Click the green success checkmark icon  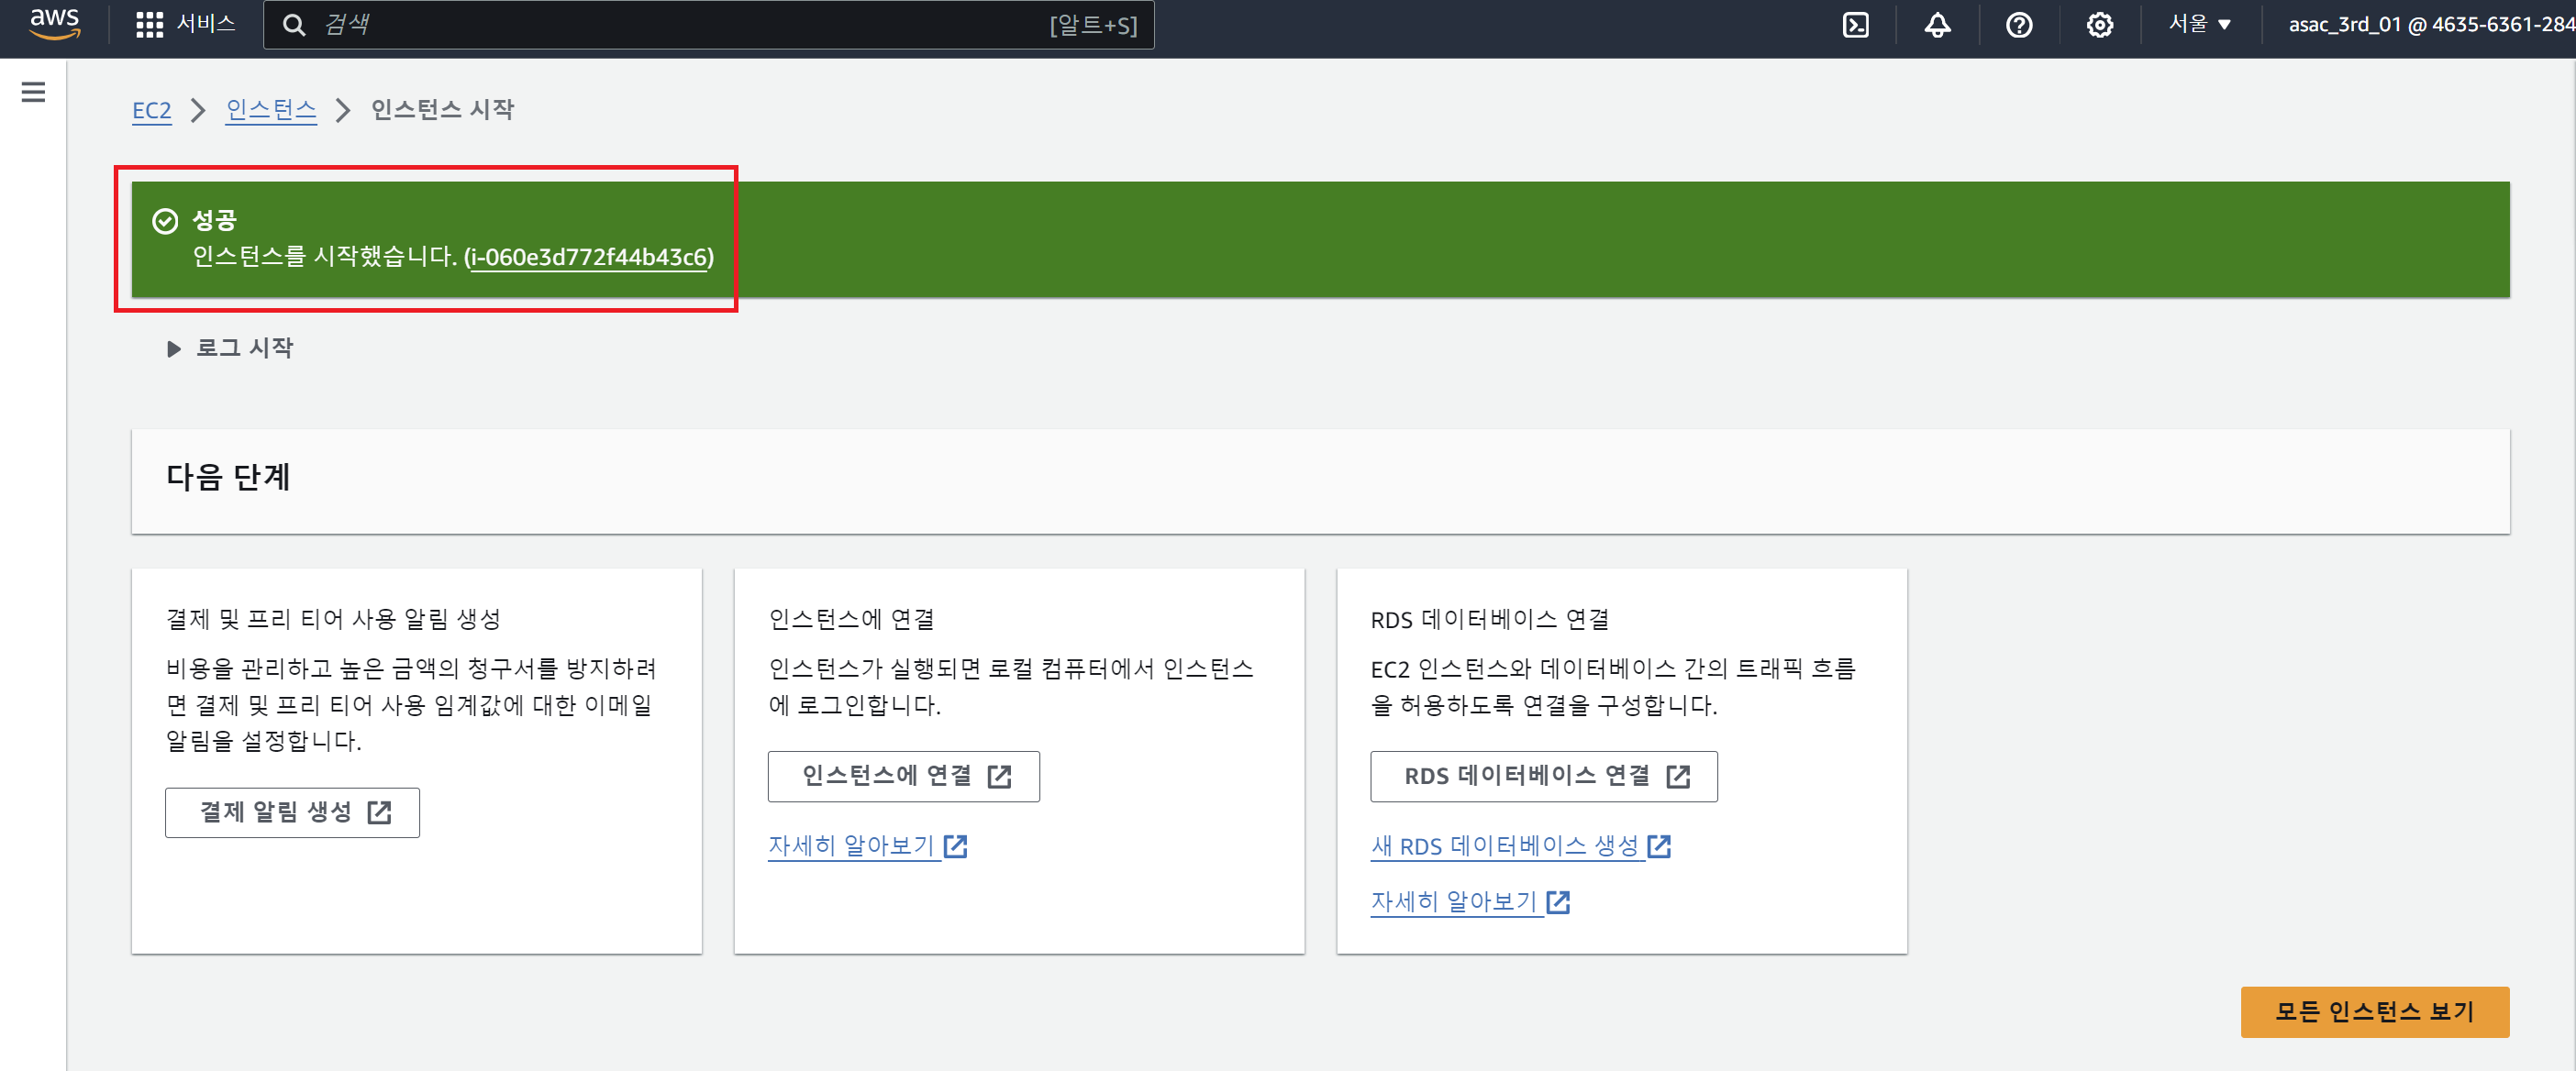click(165, 221)
